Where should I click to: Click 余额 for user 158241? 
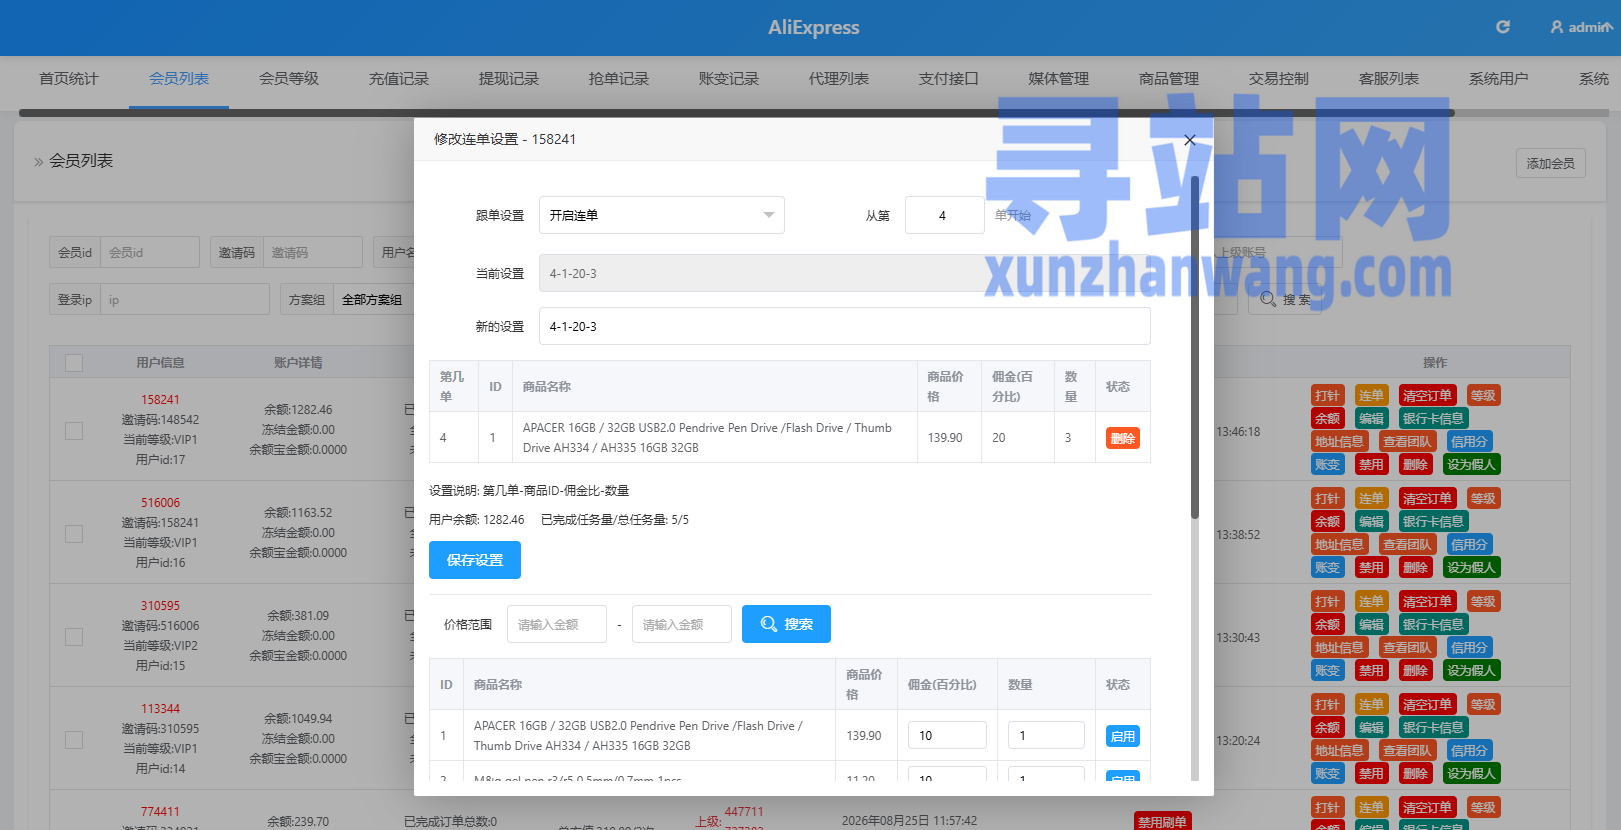point(1327,418)
